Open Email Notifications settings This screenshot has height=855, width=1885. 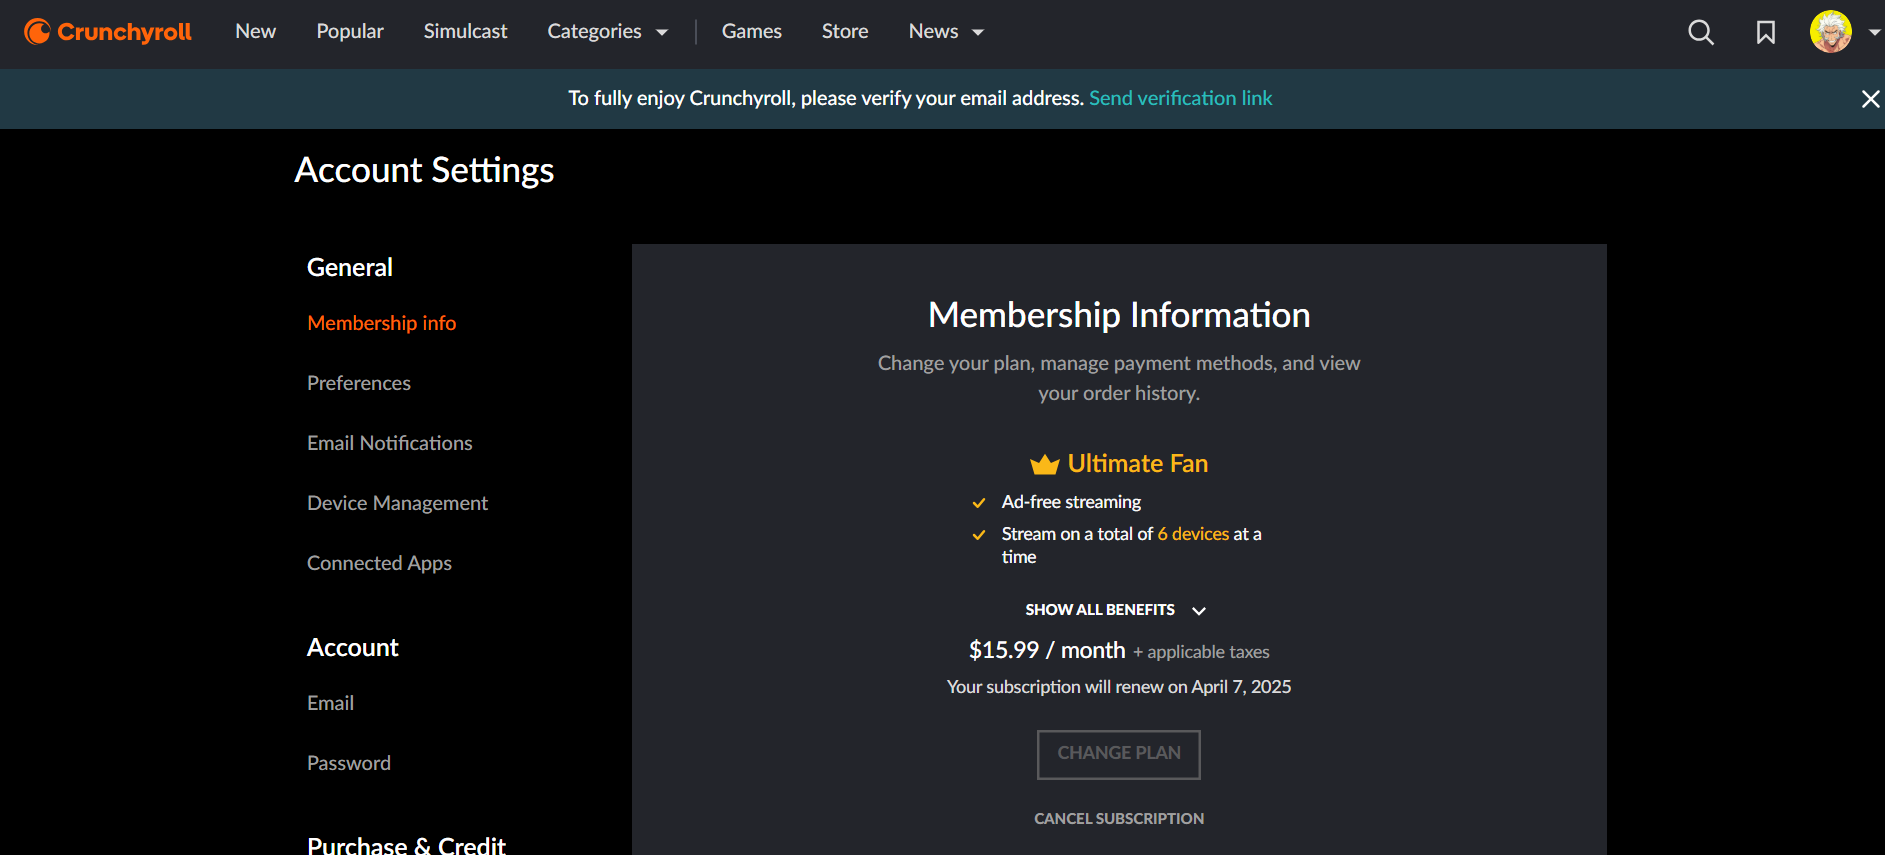point(389,443)
